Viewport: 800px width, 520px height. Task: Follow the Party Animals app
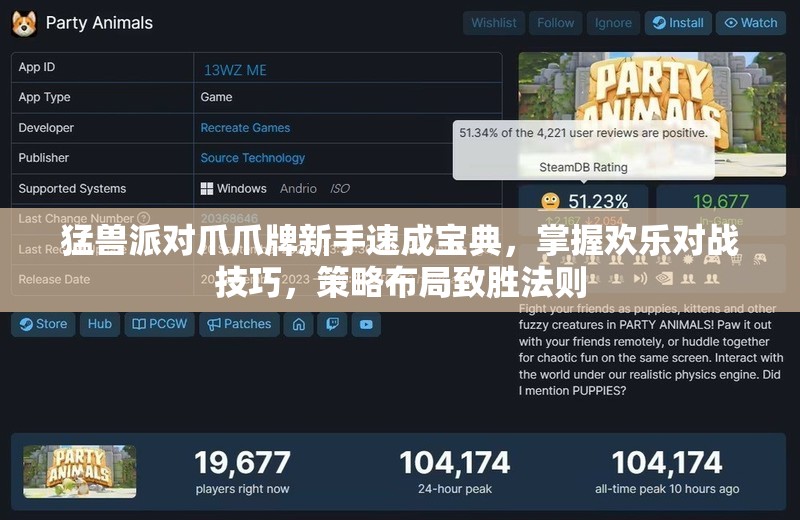pos(555,23)
